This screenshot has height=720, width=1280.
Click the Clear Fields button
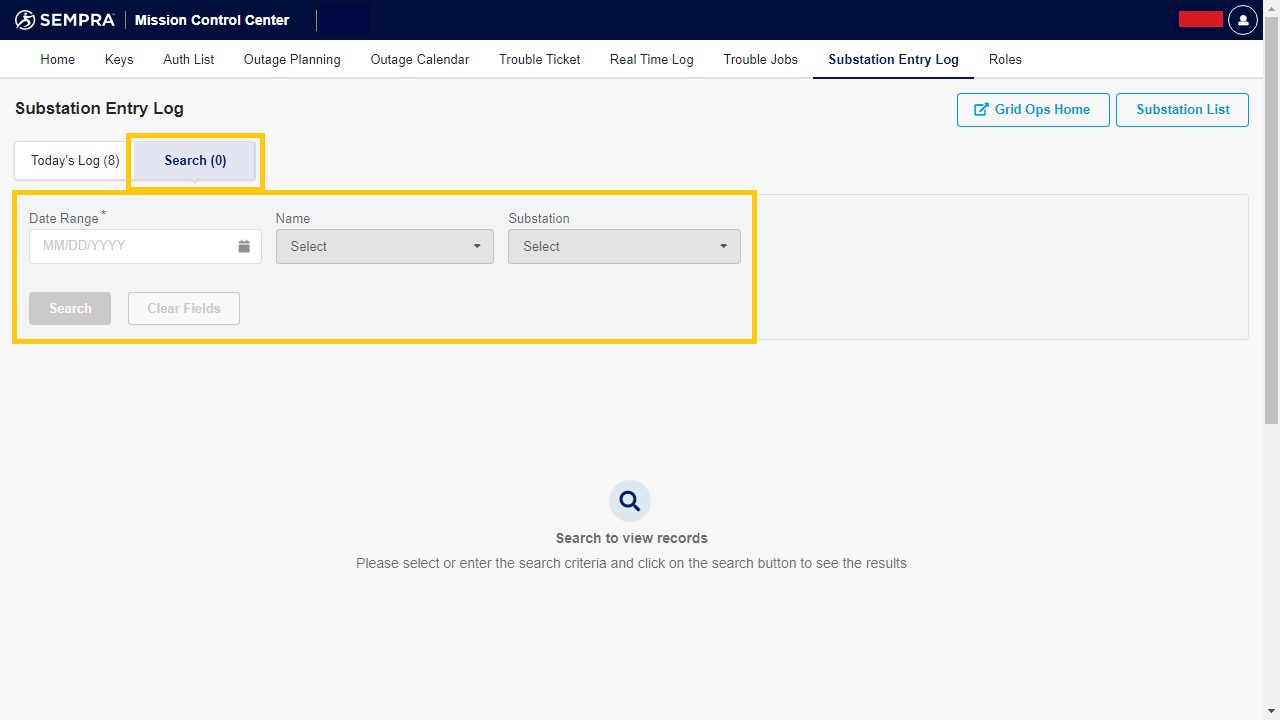coord(184,309)
